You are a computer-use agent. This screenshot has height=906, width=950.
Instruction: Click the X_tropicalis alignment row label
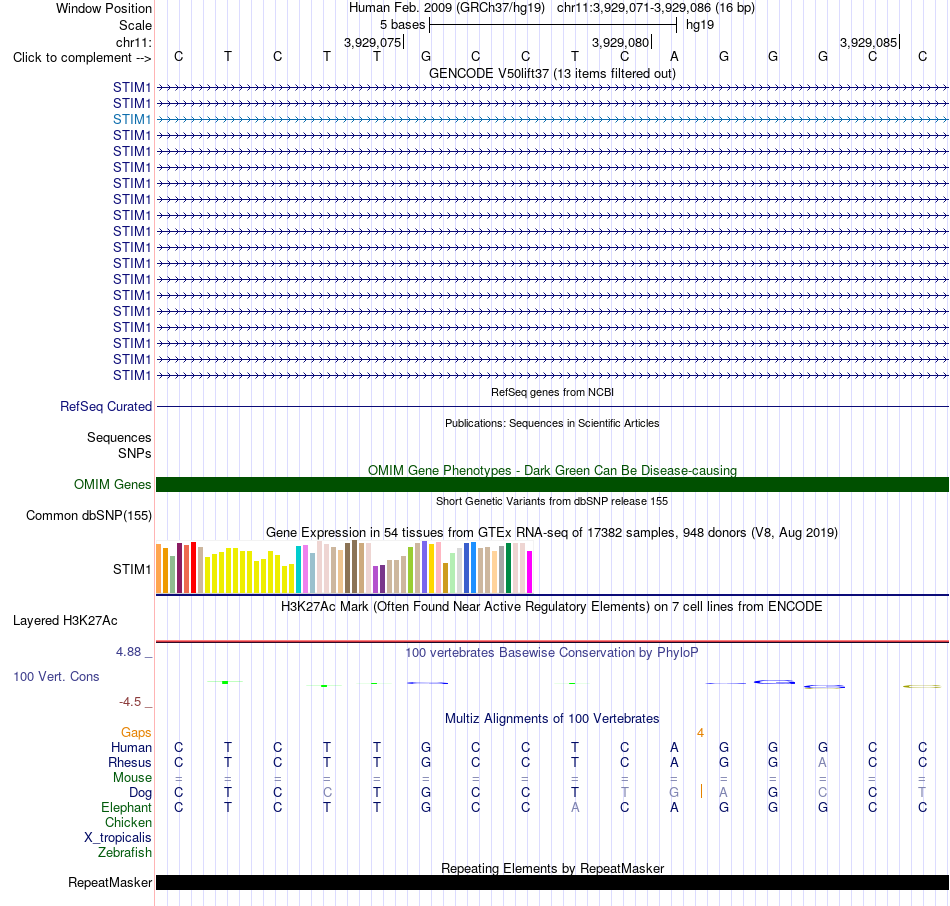118,838
